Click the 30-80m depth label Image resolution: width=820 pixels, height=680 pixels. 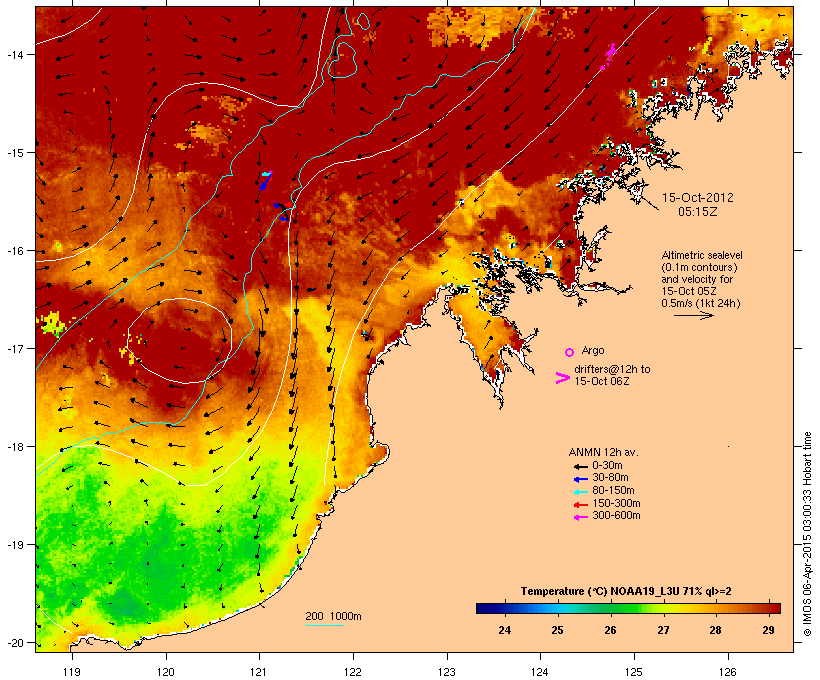pos(610,478)
